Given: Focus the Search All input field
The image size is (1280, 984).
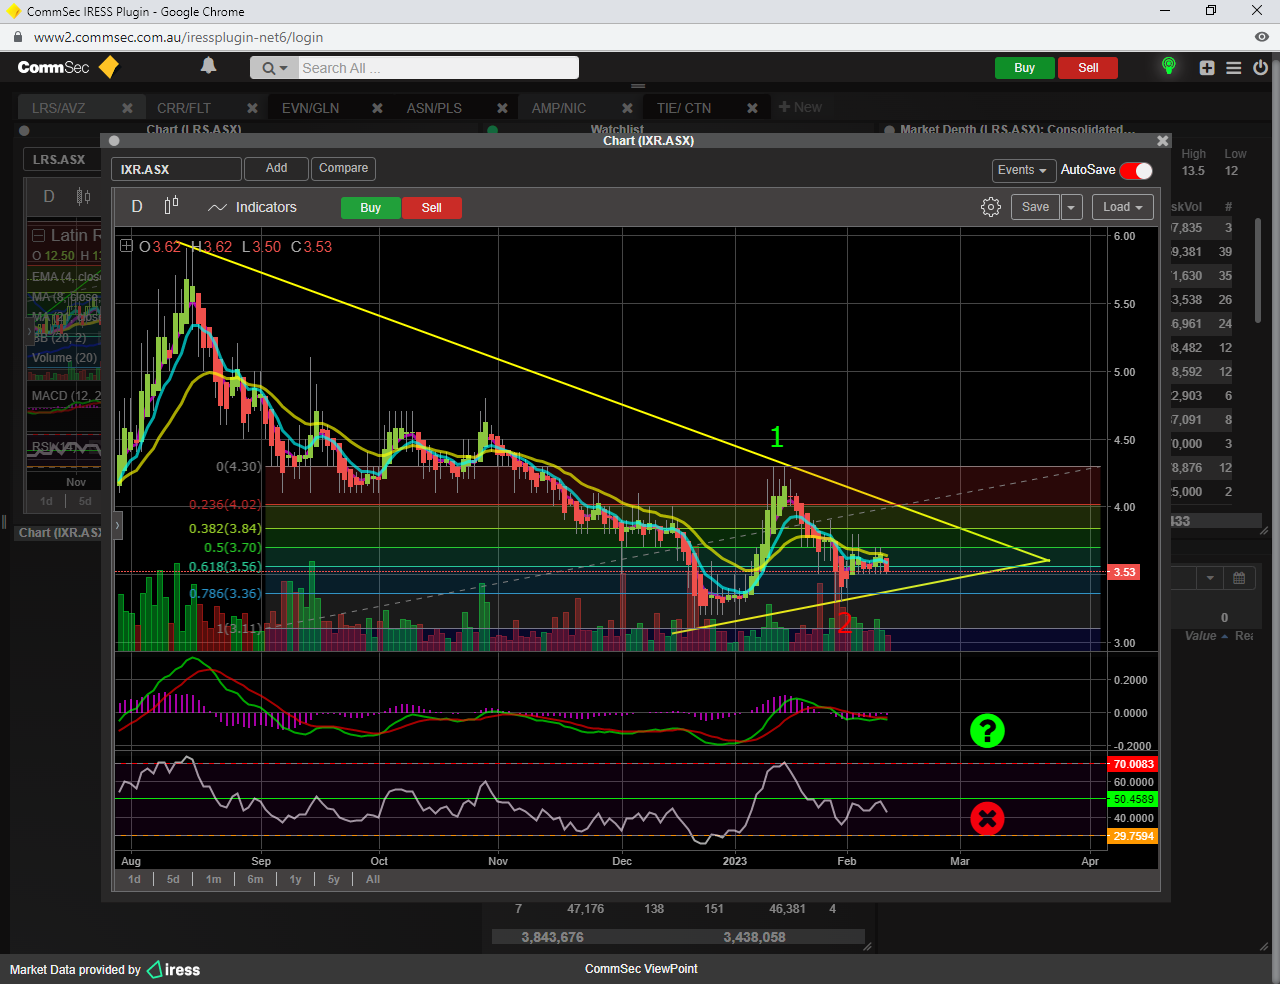Looking at the screenshot, I should coord(437,68).
